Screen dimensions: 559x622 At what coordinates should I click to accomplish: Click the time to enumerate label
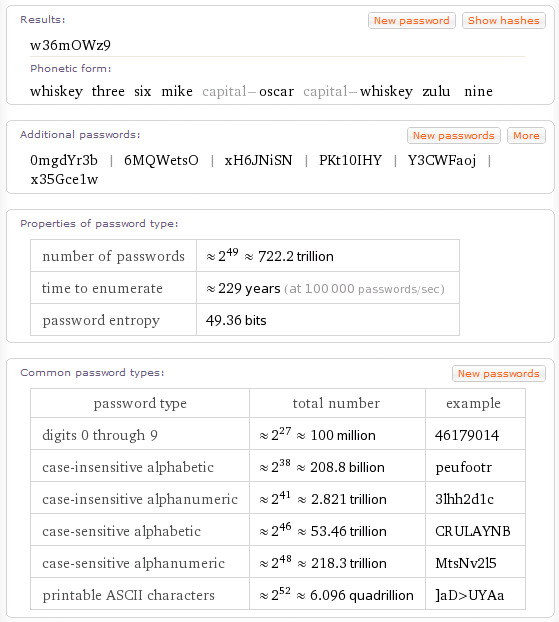102,288
